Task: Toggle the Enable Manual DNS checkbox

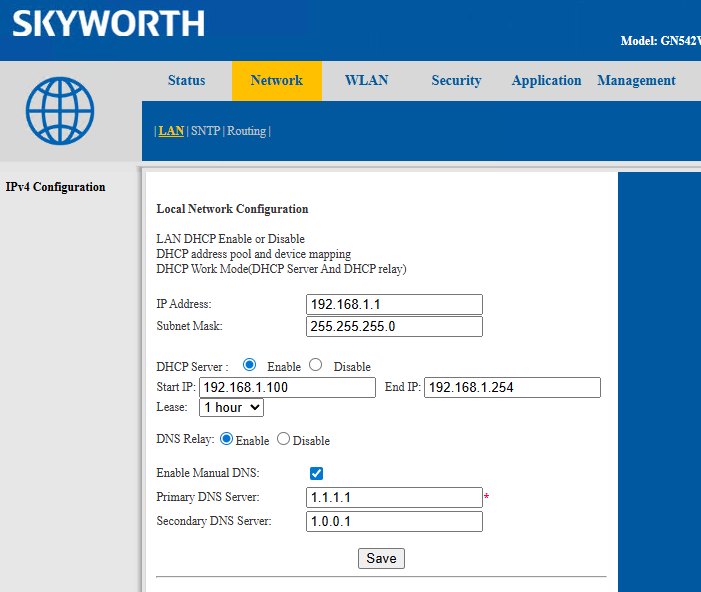Action: tap(316, 473)
